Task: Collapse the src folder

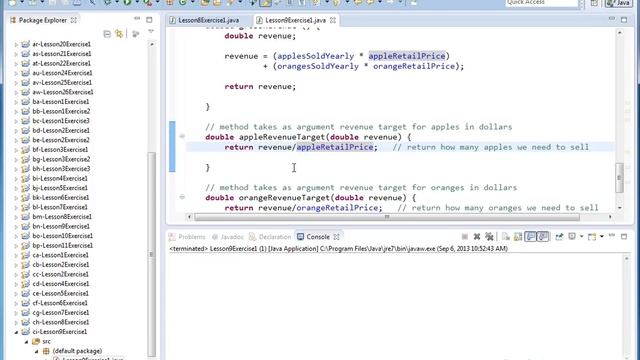Action: (x=27, y=342)
